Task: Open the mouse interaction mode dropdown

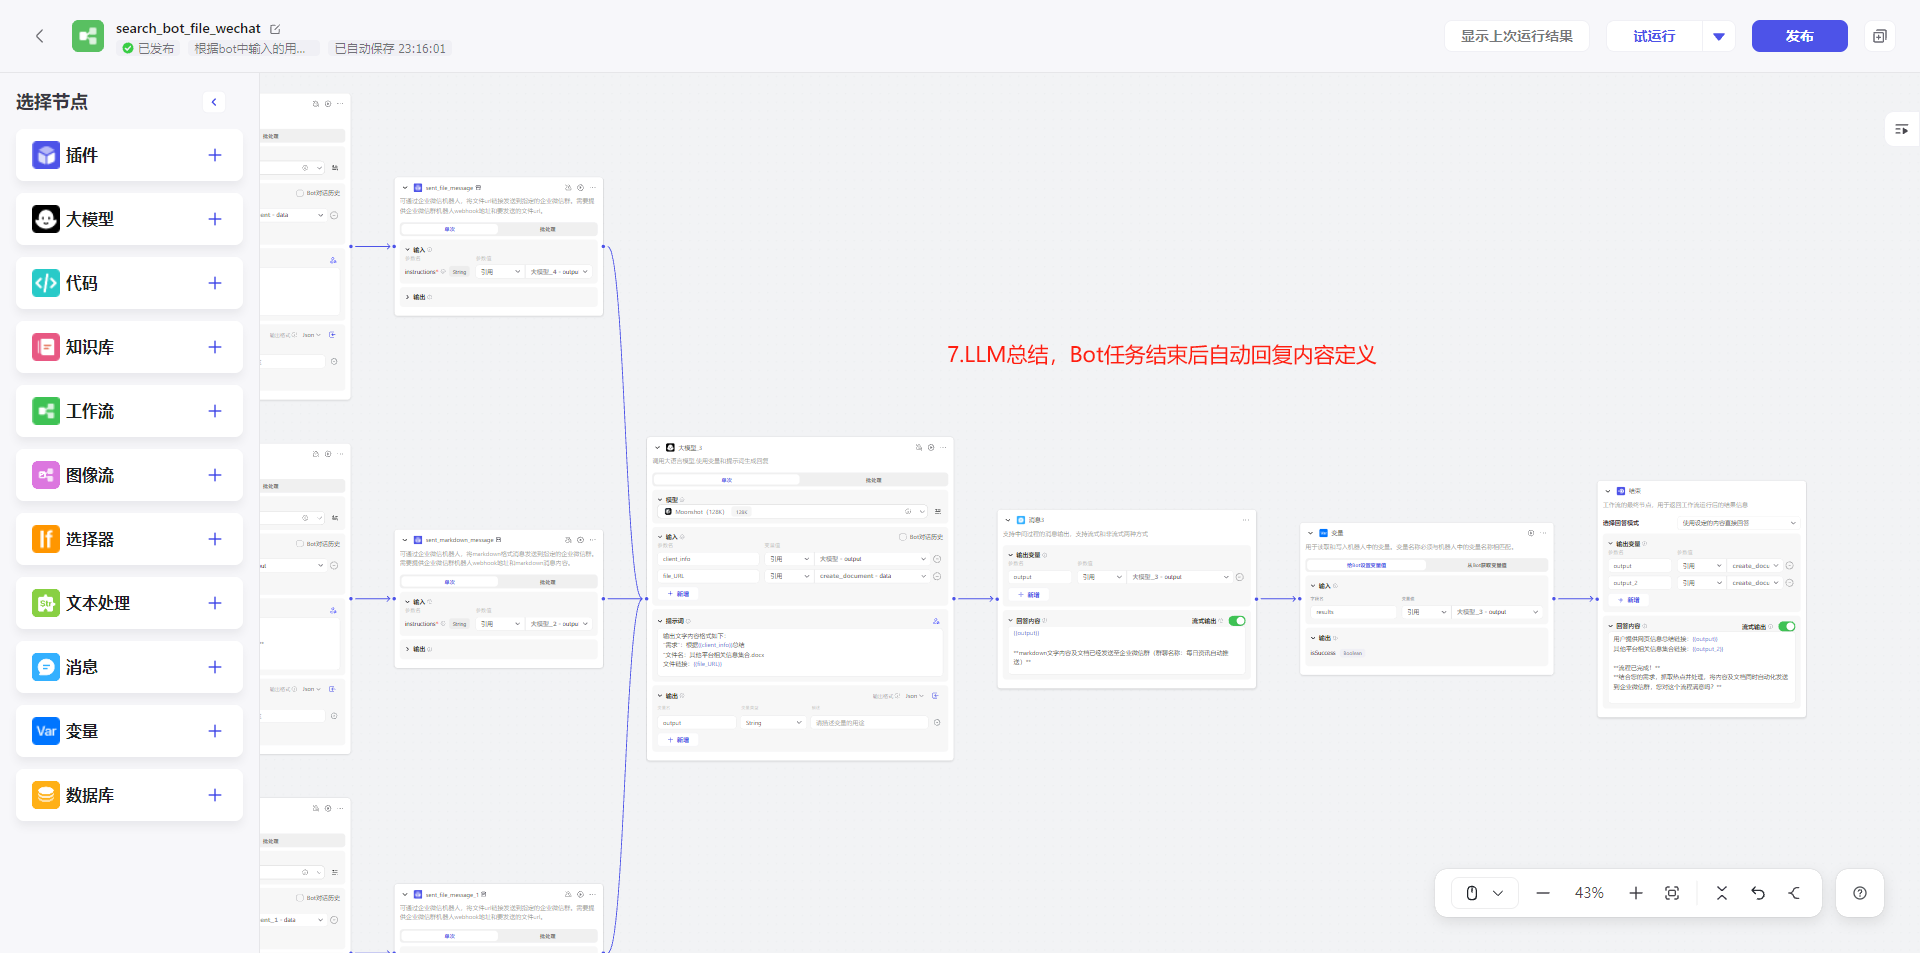Action: tap(1485, 893)
